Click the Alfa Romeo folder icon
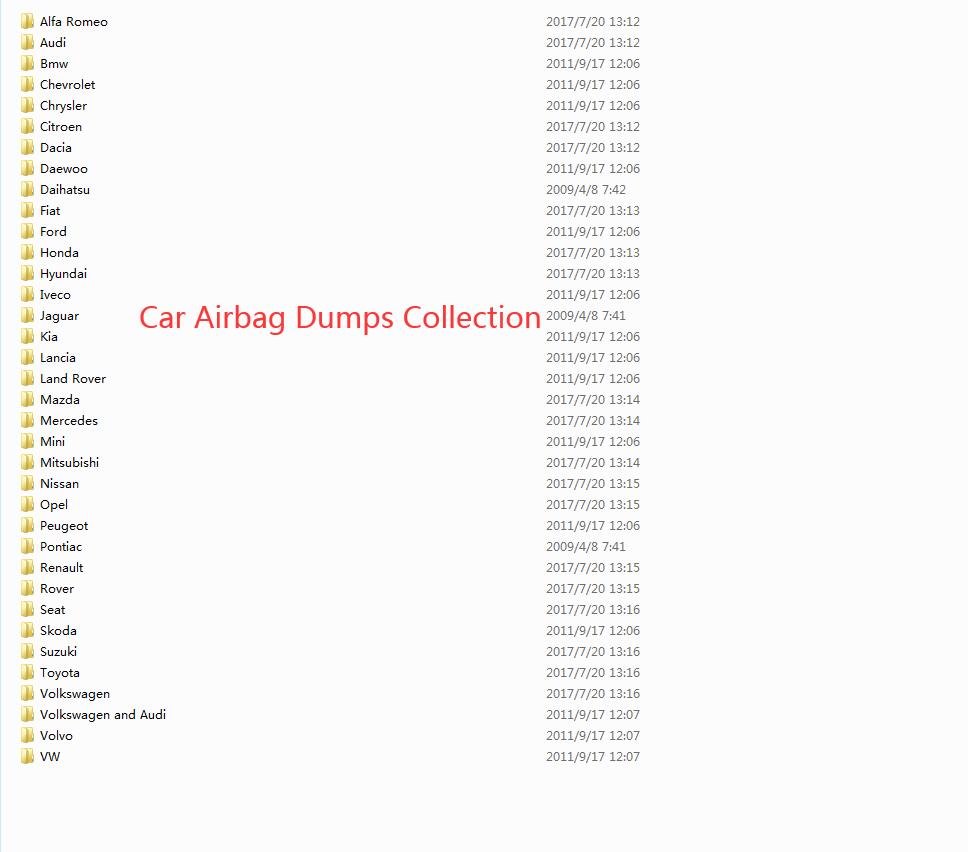The width and height of the screenshot is (968, 852). point(27,22)
